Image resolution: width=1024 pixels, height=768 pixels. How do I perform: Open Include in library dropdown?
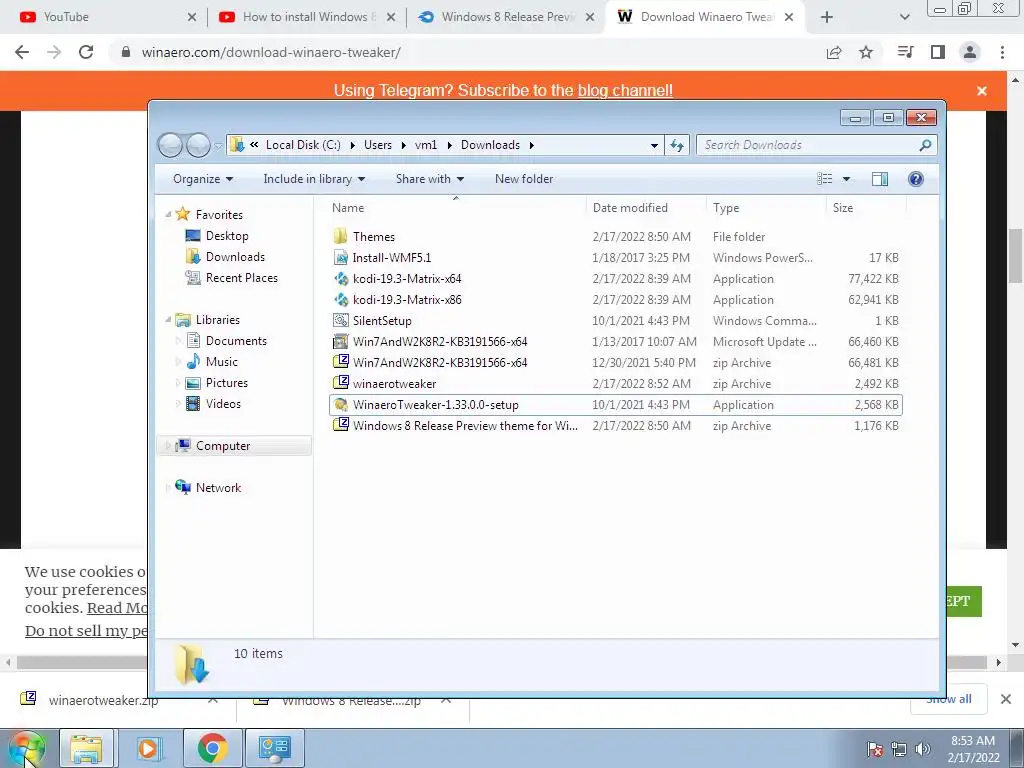[314, 179]
